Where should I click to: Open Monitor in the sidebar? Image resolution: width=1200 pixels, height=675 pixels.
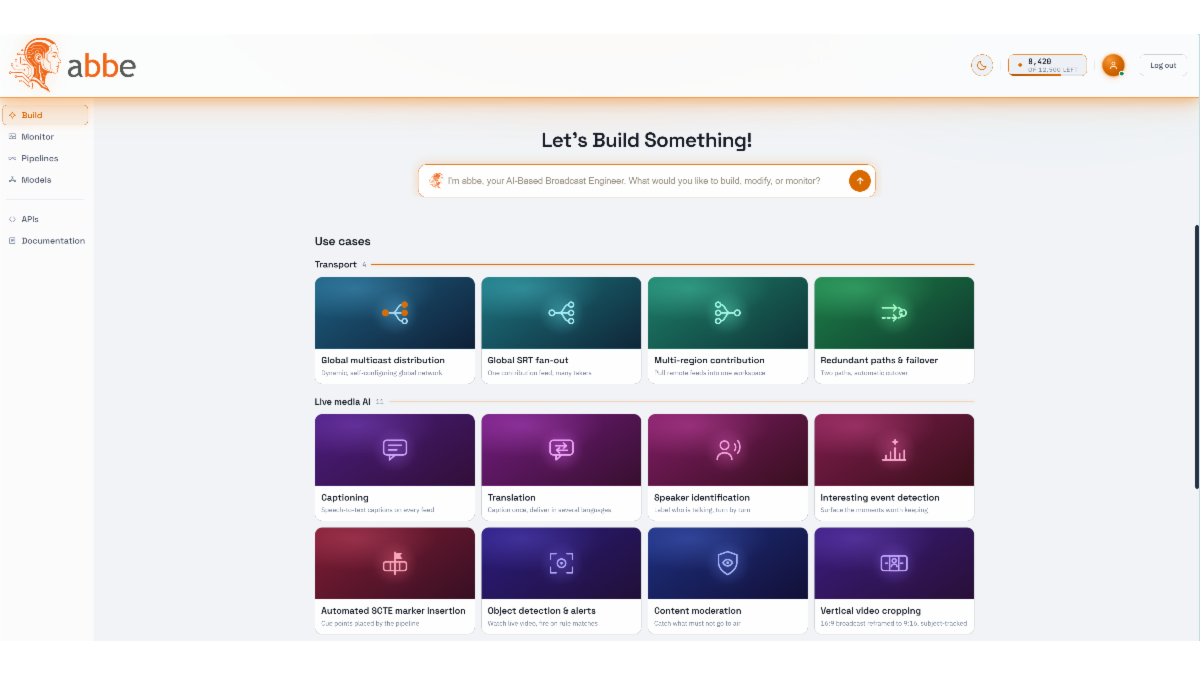click(45, 137)
